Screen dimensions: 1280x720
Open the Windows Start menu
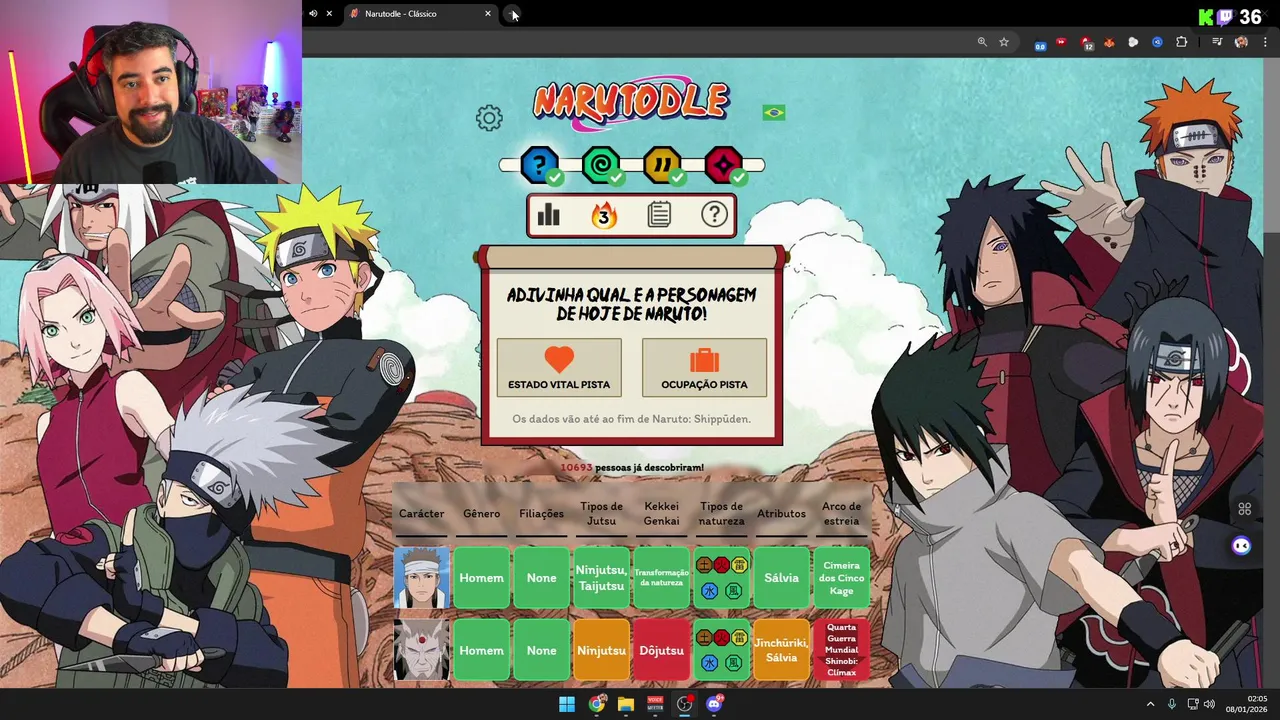pyautogui.click(x=567, y=704)
